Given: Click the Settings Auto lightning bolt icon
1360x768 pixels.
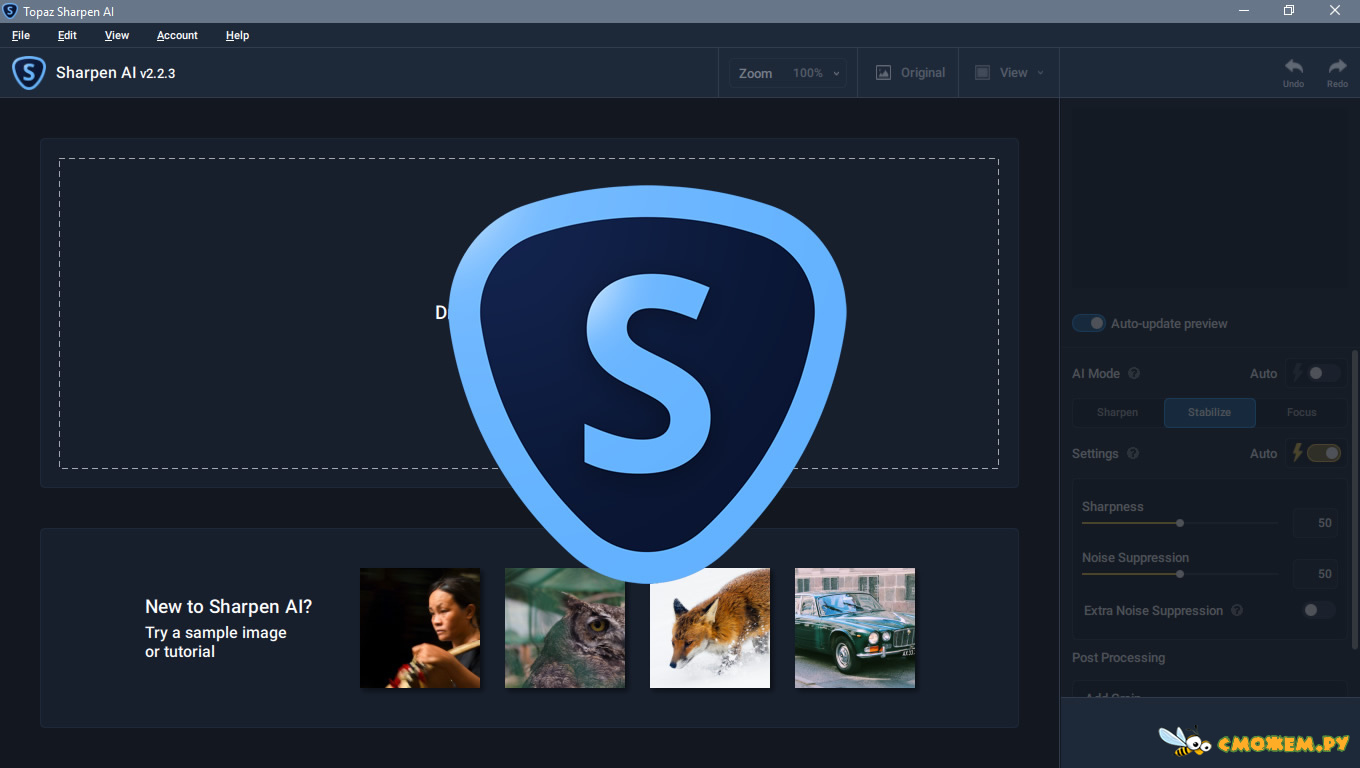Looking at the screenshot, I should point(1297,453).
